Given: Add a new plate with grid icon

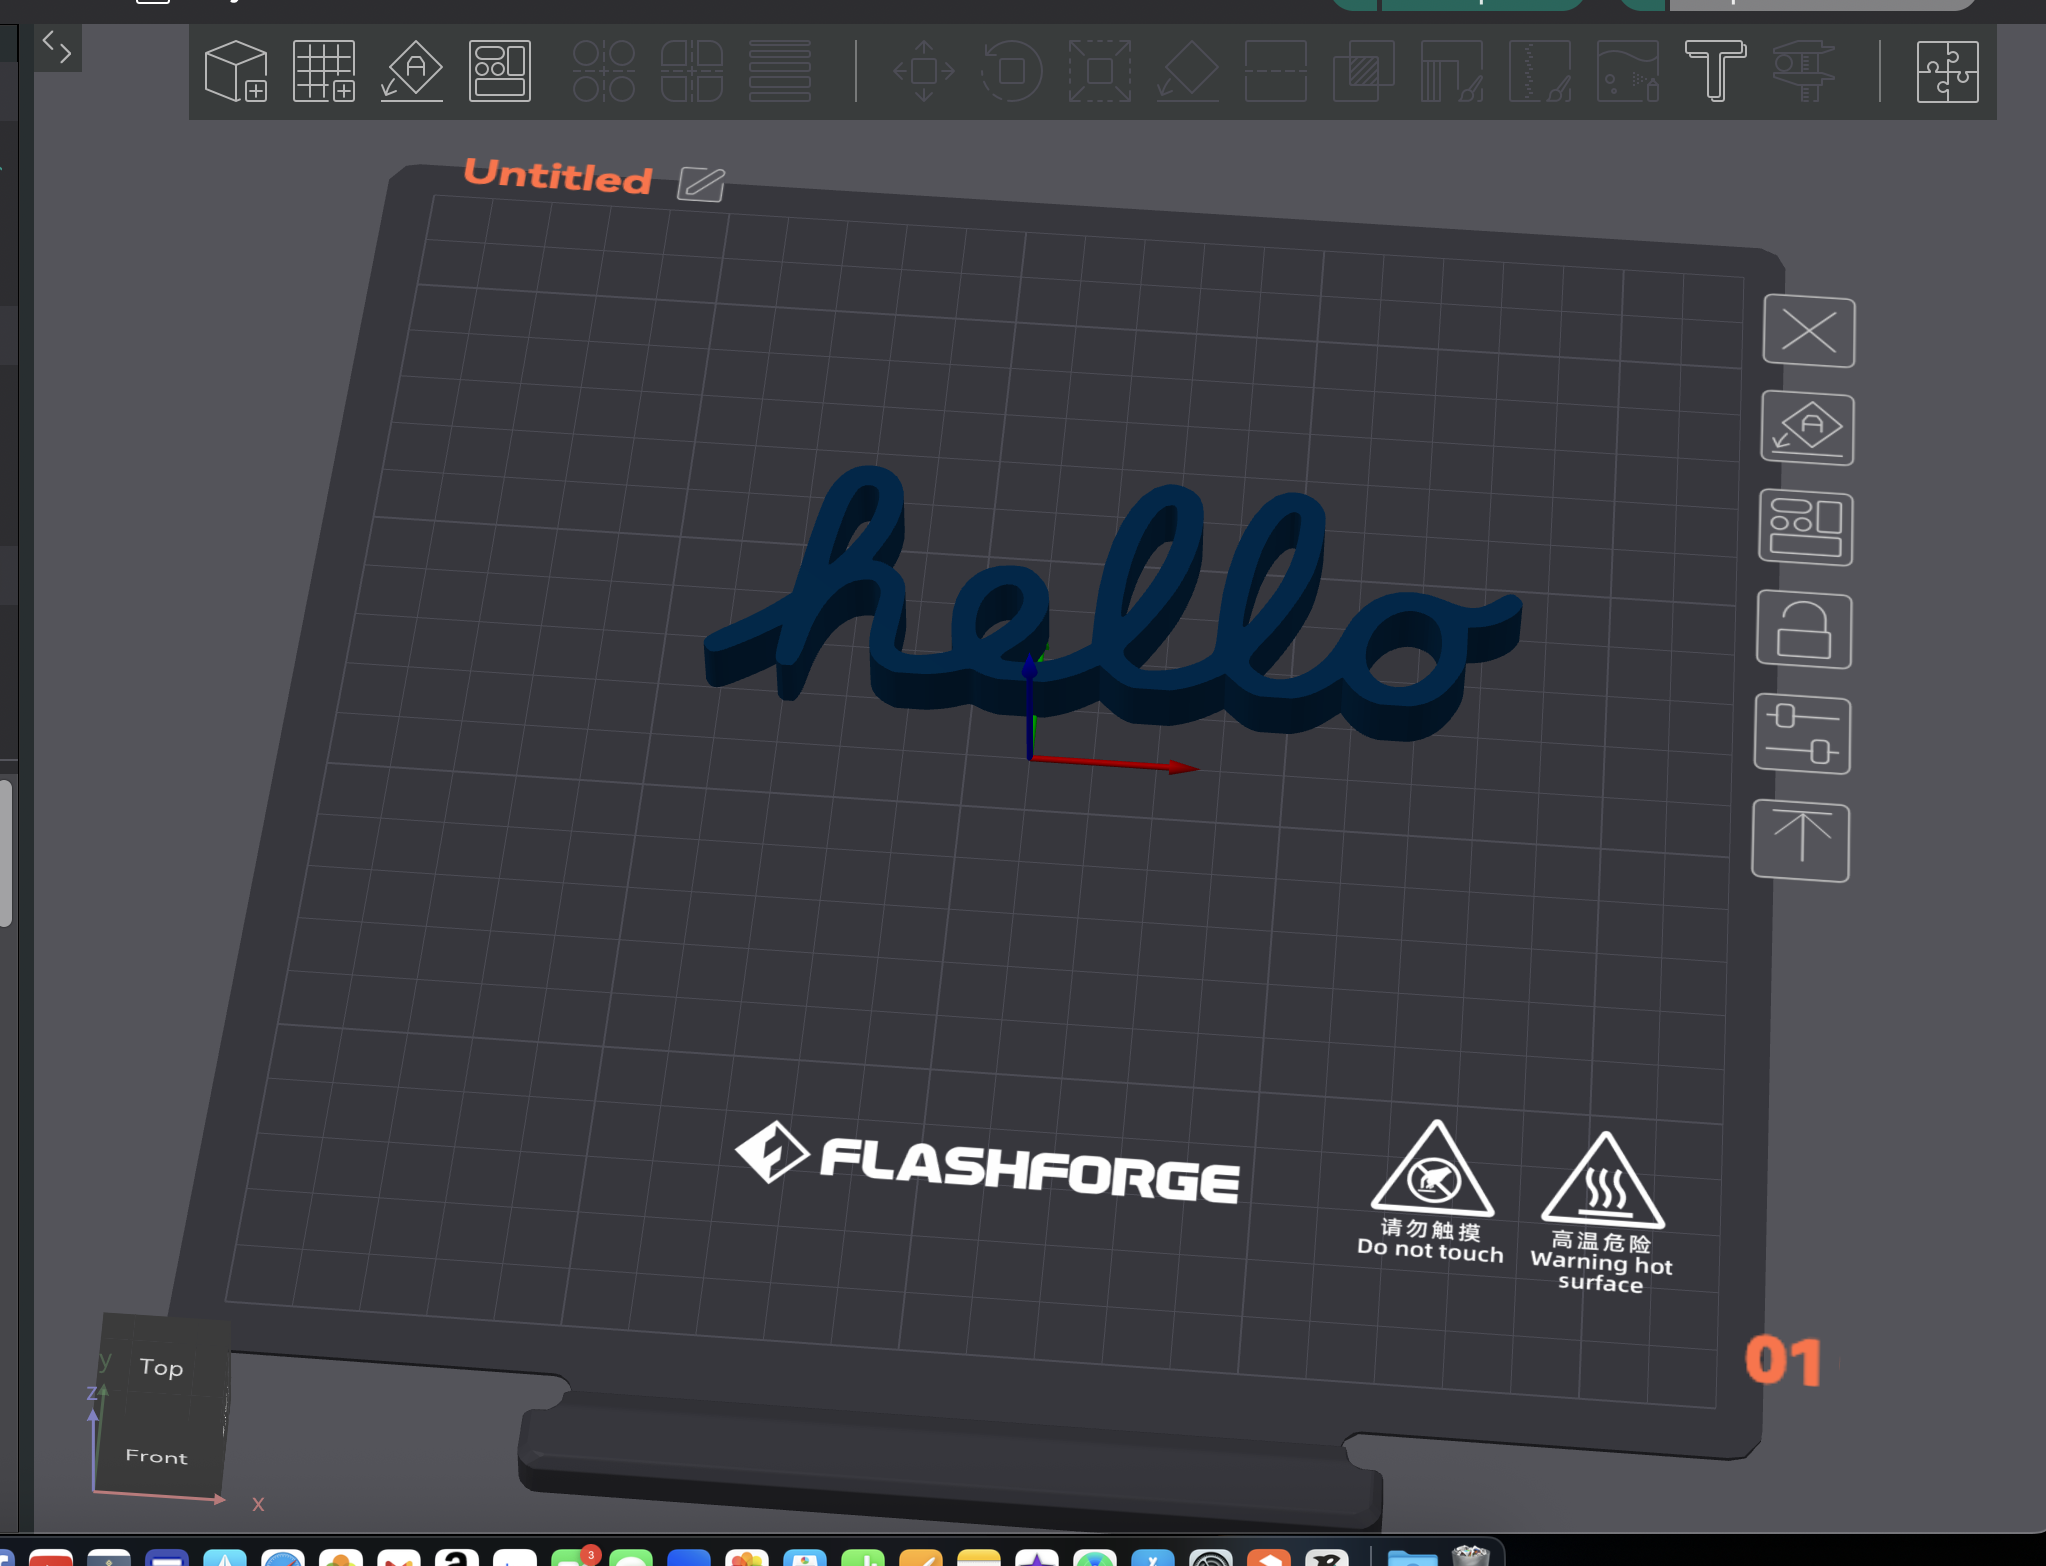Looking at the screenshot, I should (x=324, y=71).
